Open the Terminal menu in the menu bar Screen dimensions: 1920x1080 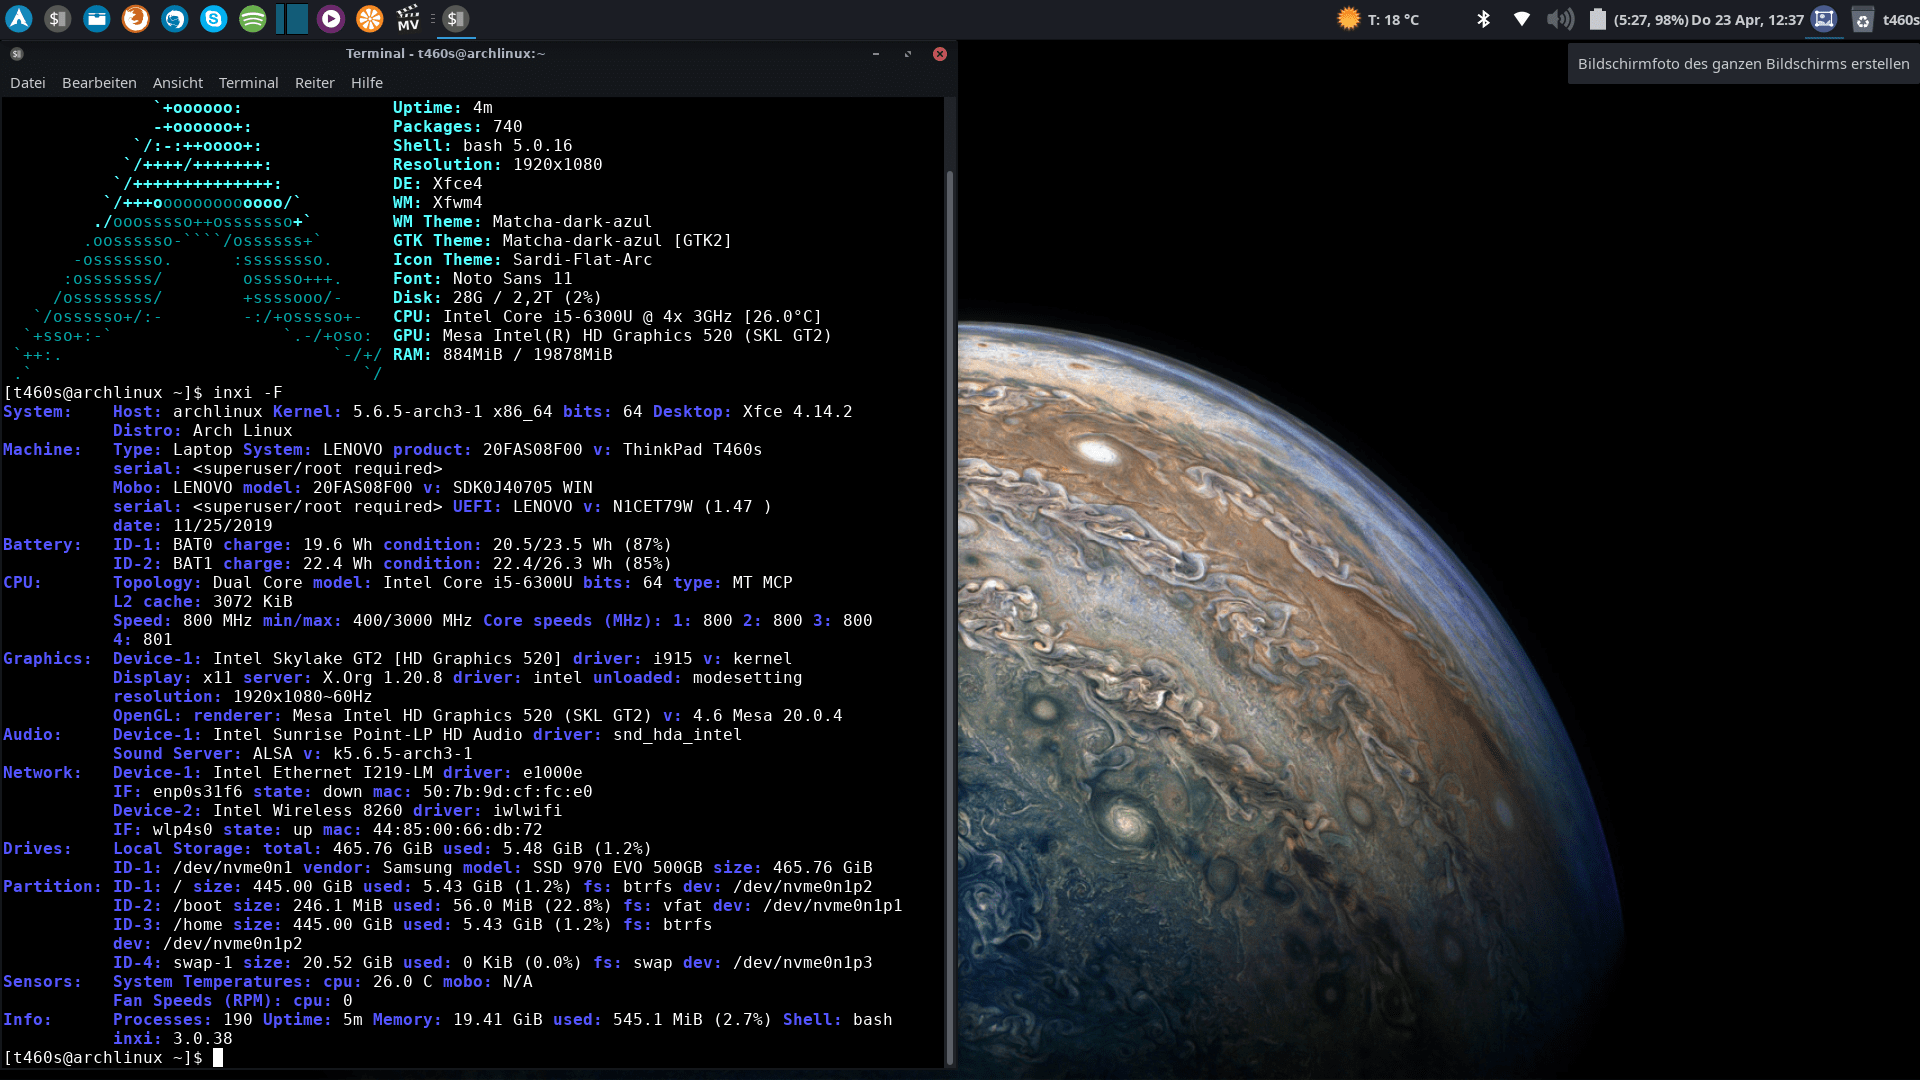click(x=249, y=83)
